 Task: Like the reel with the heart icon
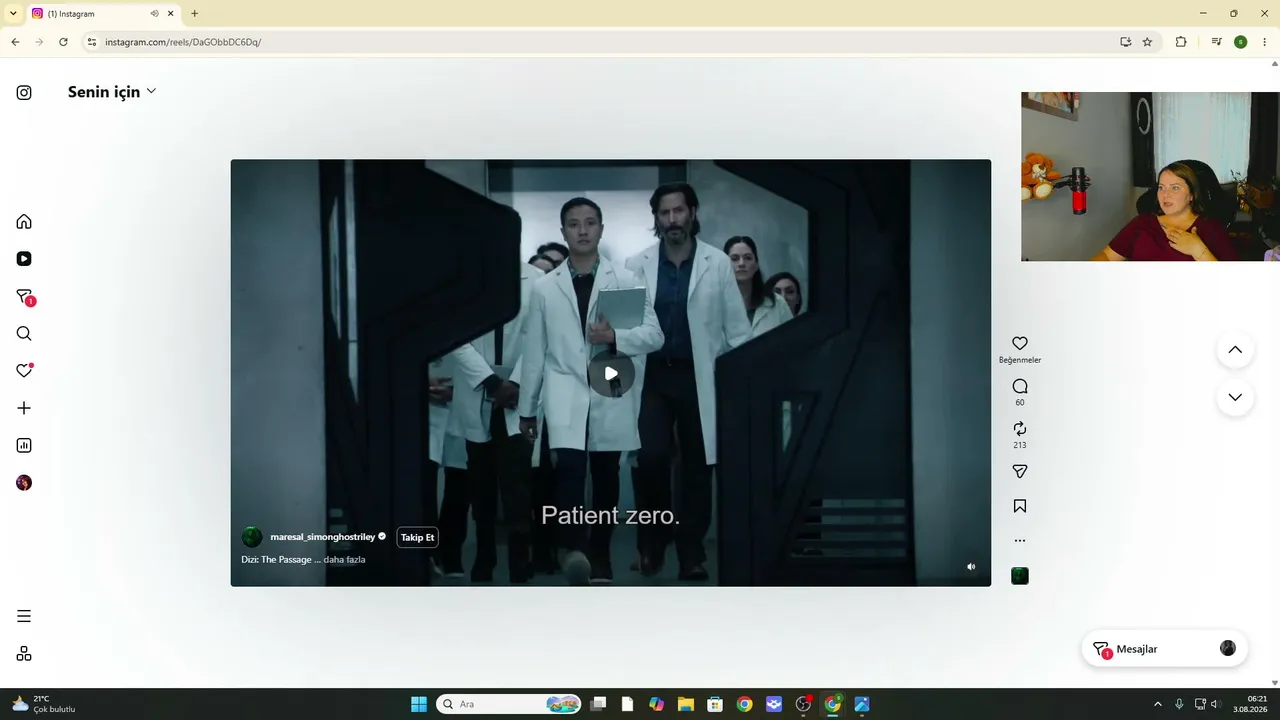(1020, 343)
